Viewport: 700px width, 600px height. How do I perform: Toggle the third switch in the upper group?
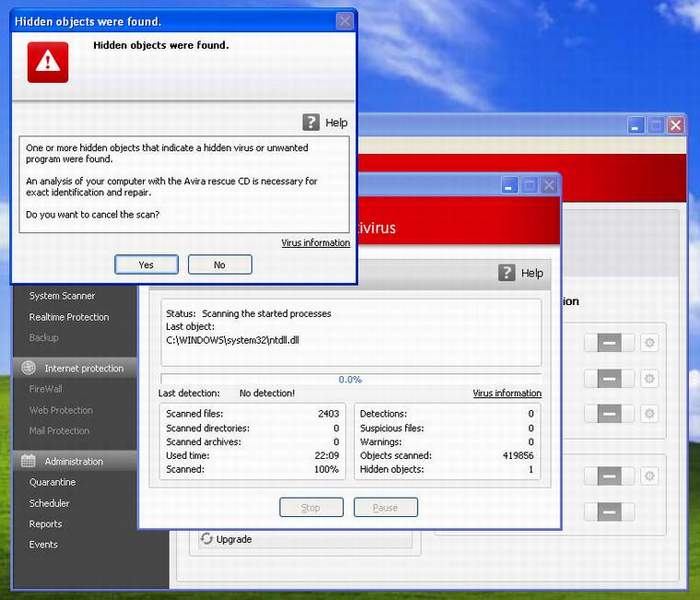pos(609,412)
